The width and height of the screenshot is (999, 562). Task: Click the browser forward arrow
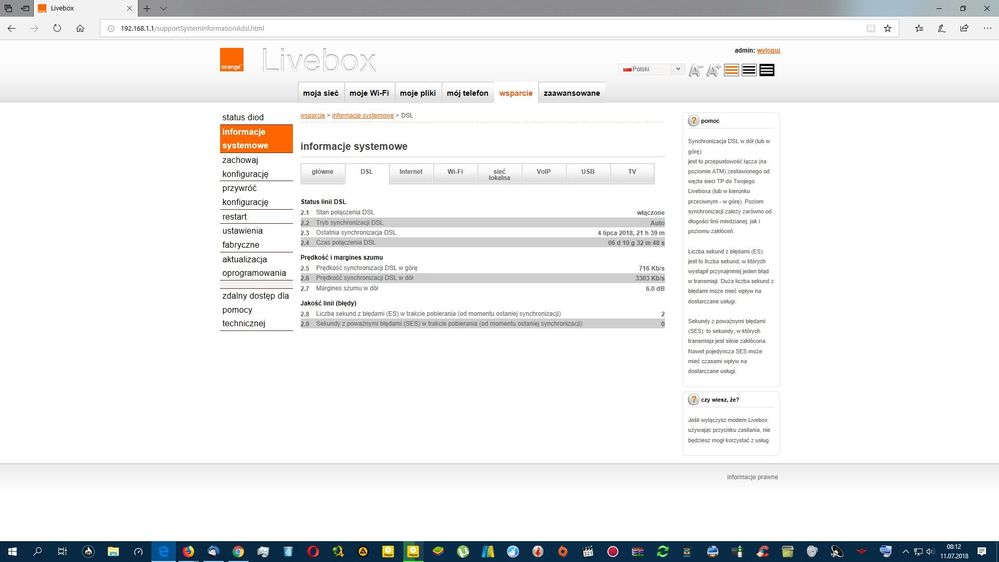(34, 28)
